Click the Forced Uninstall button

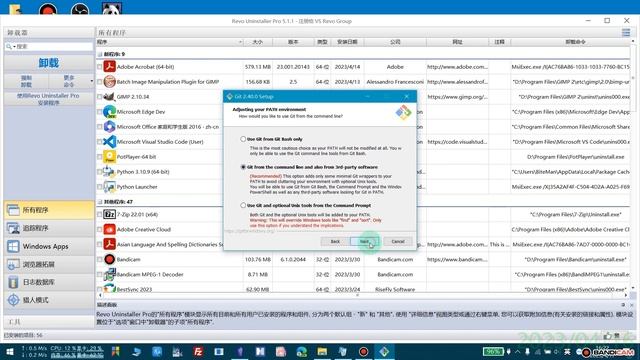tap(26, 81)
